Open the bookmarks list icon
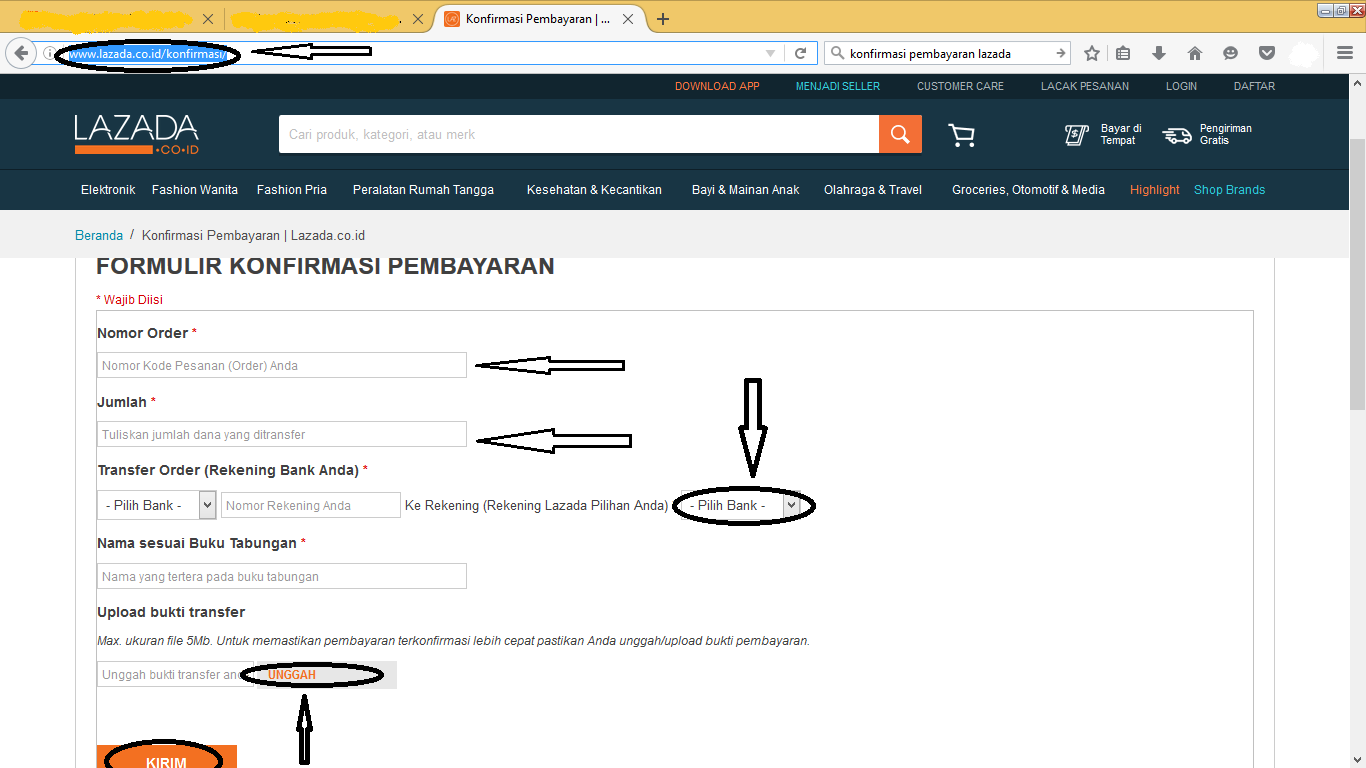This screenshot has height=768, width=1366. 1123,53
